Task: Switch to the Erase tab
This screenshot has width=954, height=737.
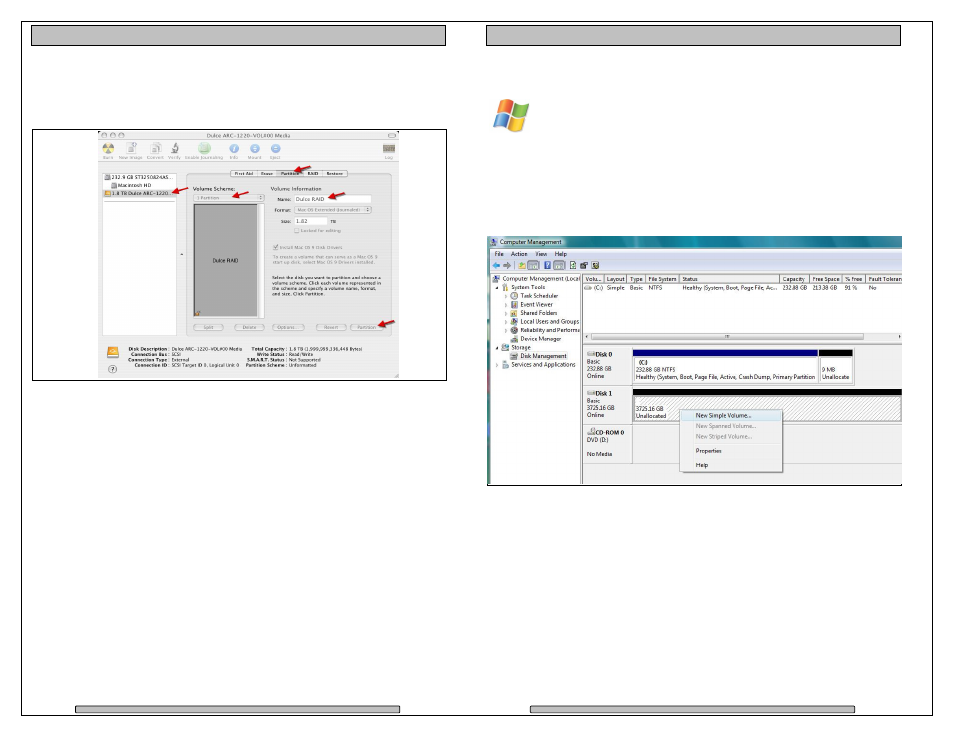Action: coord(266,173)
